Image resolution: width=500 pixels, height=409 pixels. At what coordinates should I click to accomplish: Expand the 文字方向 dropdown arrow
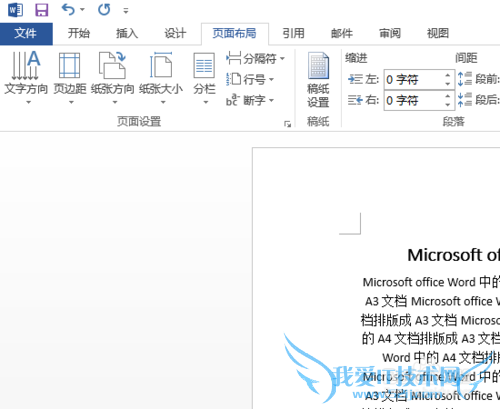(28, 102)
